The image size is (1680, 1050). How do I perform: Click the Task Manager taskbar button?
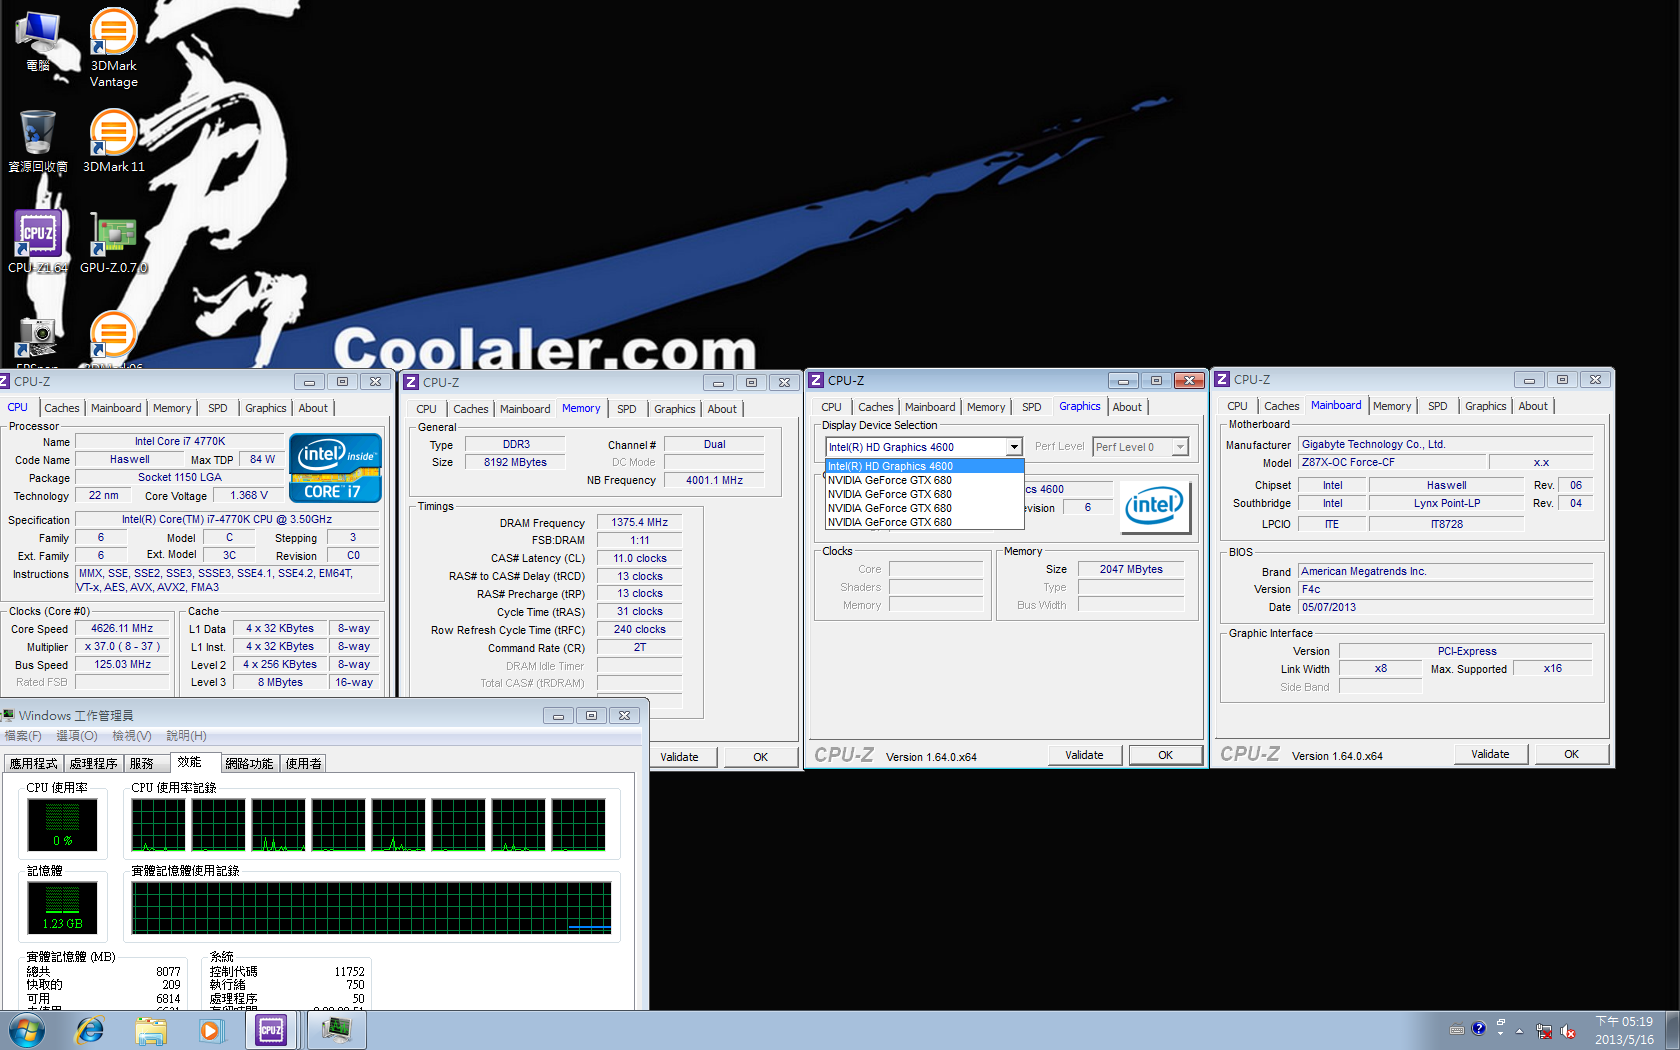pyautogui.click(x=337, y=1030)
